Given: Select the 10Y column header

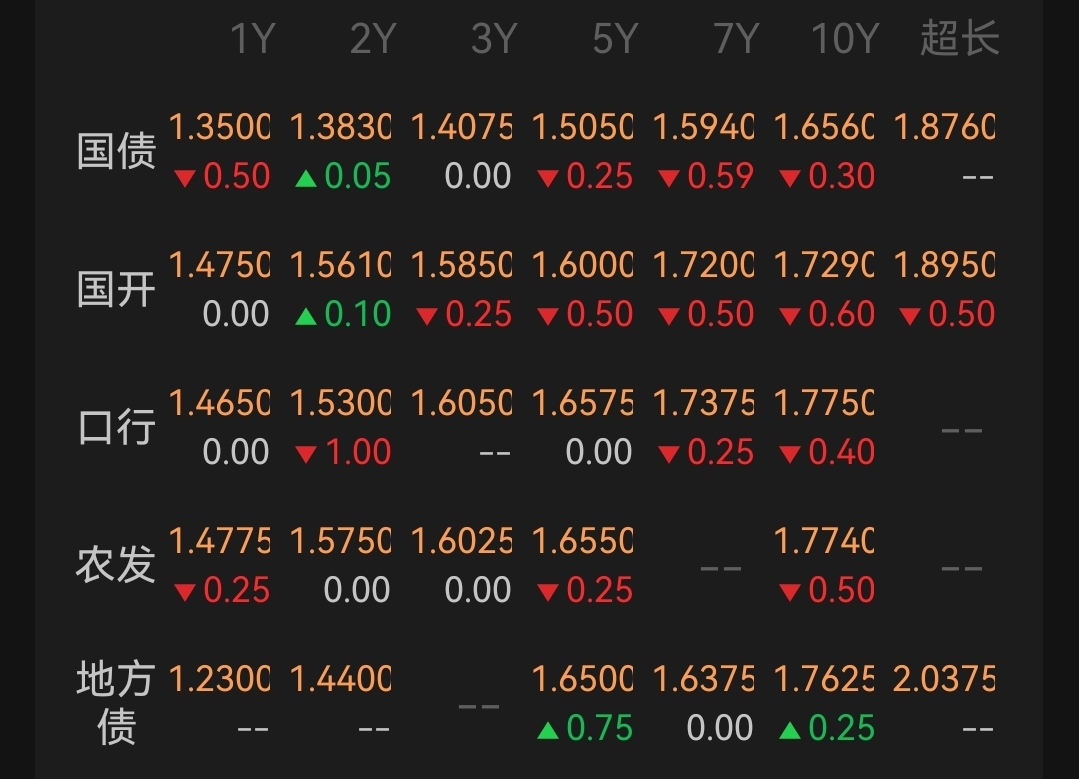Looking at the screenshot, I should pos(845,39).
